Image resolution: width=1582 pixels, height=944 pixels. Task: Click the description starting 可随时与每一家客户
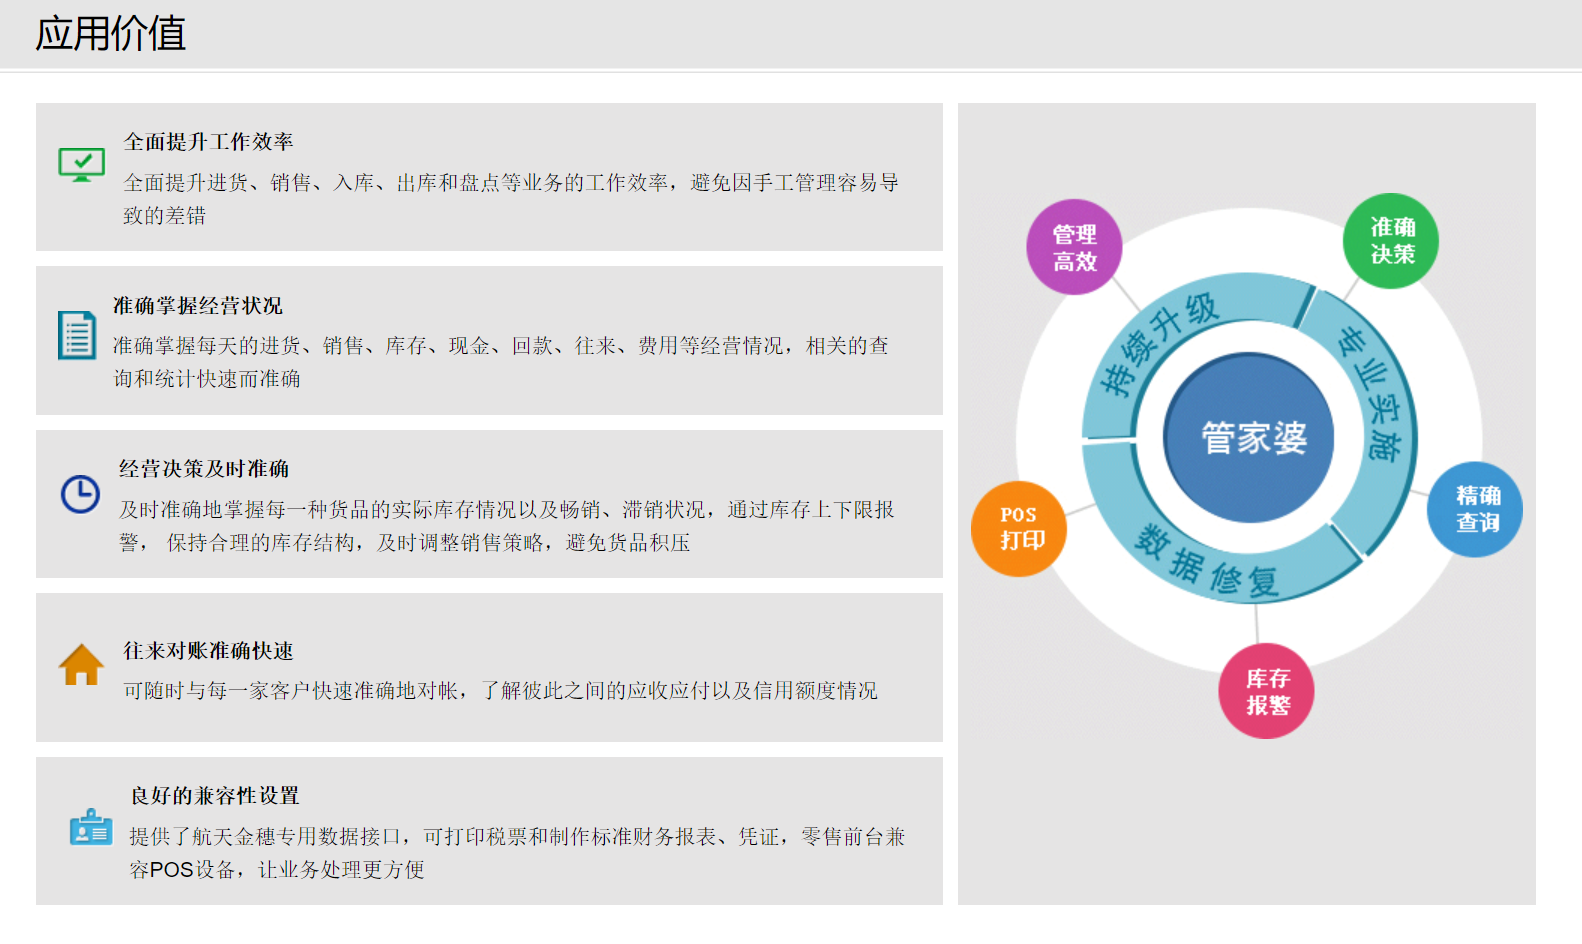point(500,691)
